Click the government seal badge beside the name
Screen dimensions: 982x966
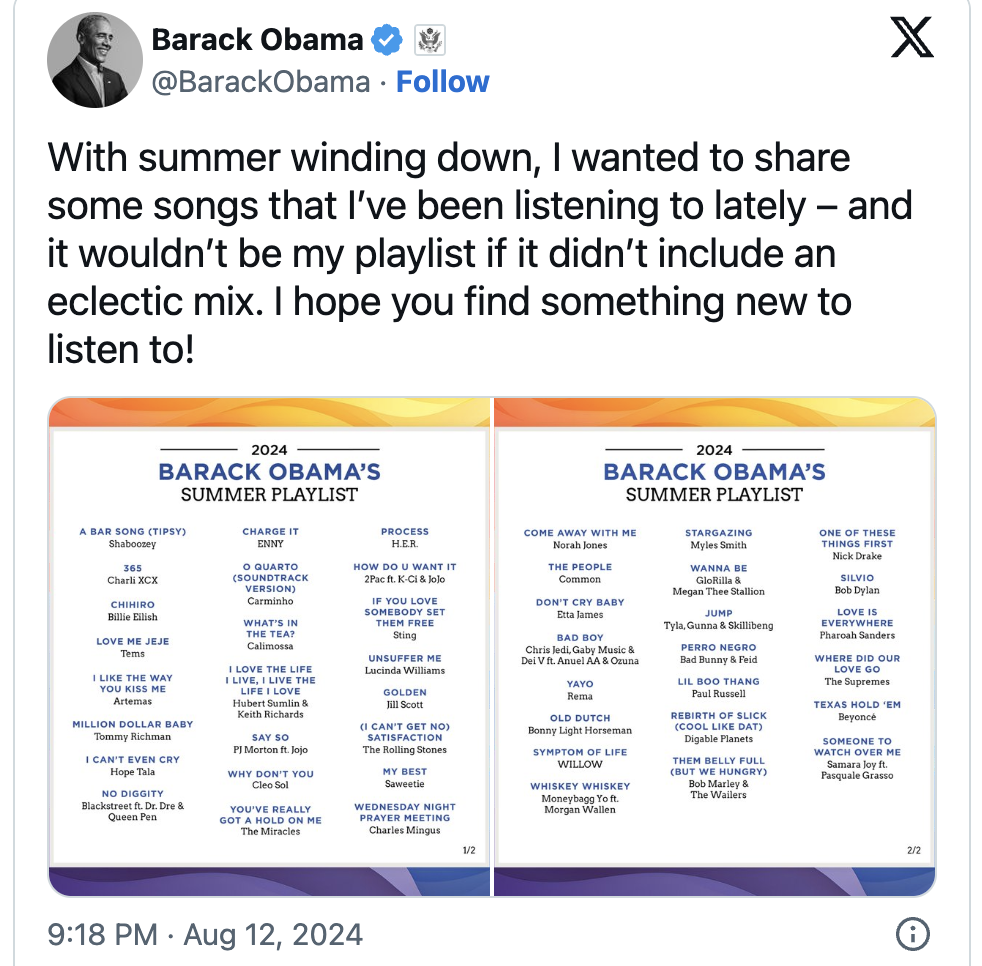430,40
